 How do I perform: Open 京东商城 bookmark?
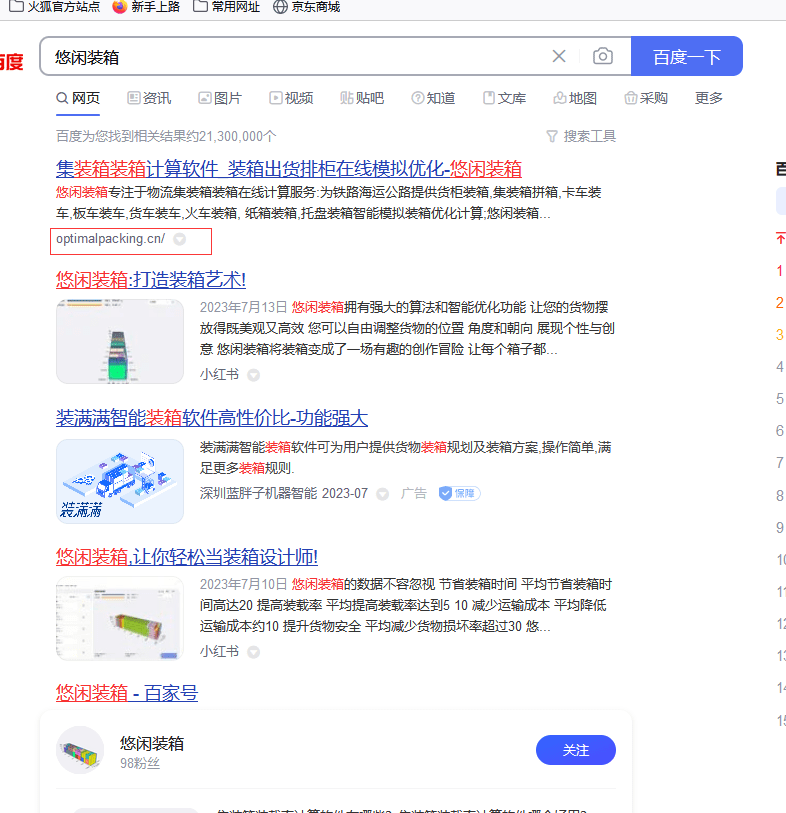click(307, 7)
